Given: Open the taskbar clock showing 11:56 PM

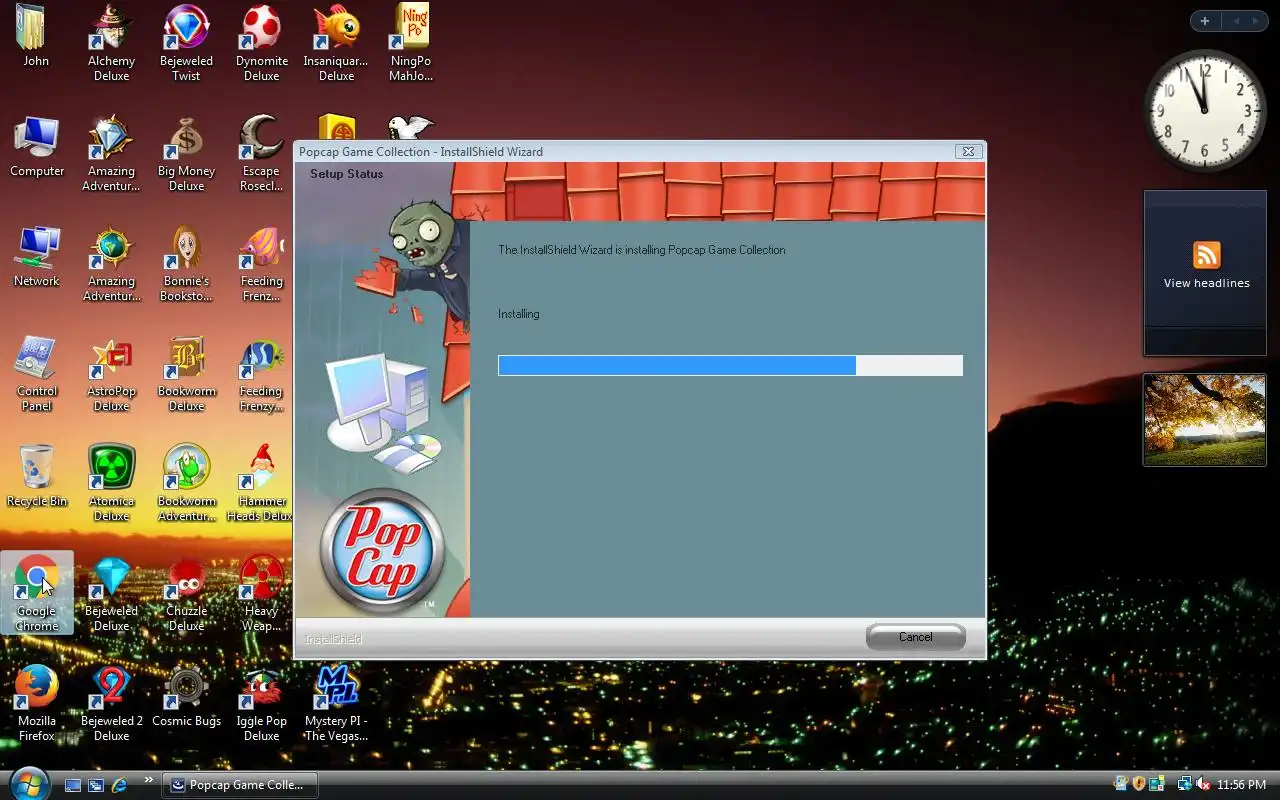Looking at the screenshot, I should point(1242,785).
